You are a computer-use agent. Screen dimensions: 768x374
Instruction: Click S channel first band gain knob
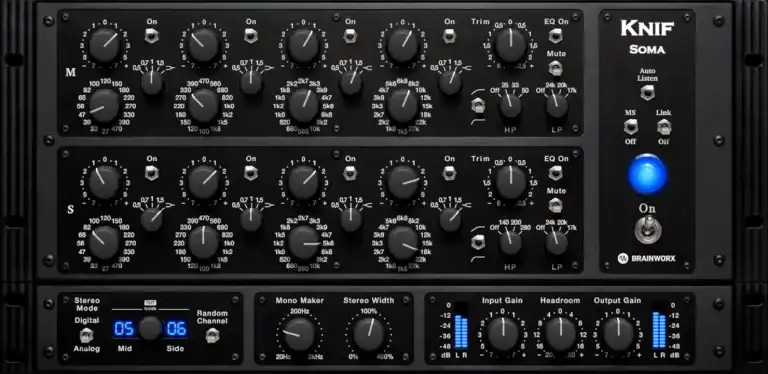tap(105, 182)
